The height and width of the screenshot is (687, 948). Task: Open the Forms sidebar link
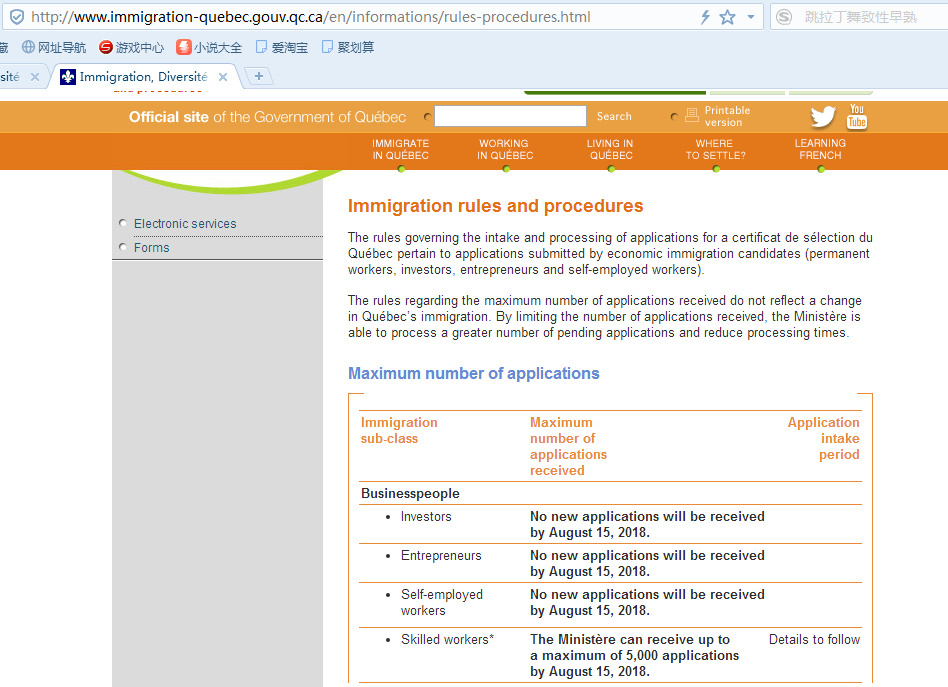pyautogui.click(x=152, y=248)
